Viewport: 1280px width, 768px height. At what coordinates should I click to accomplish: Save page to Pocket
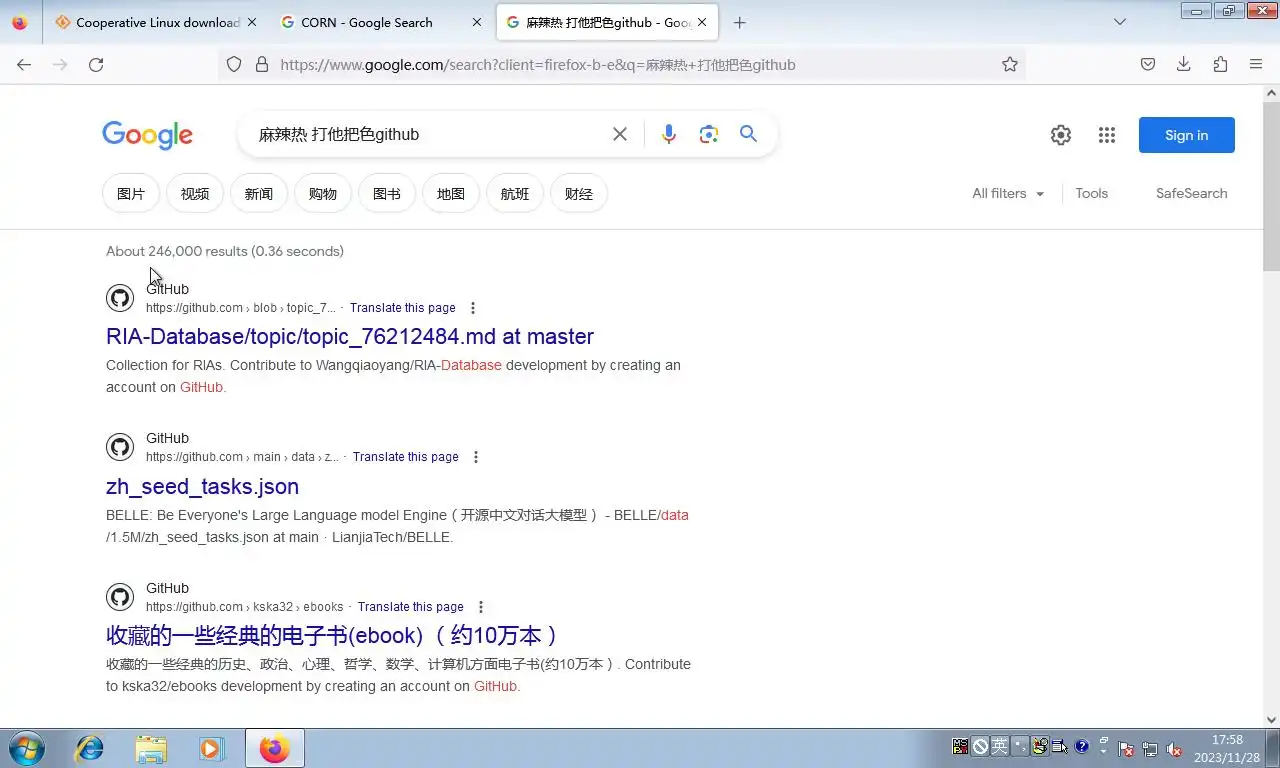coord(1148,64)
